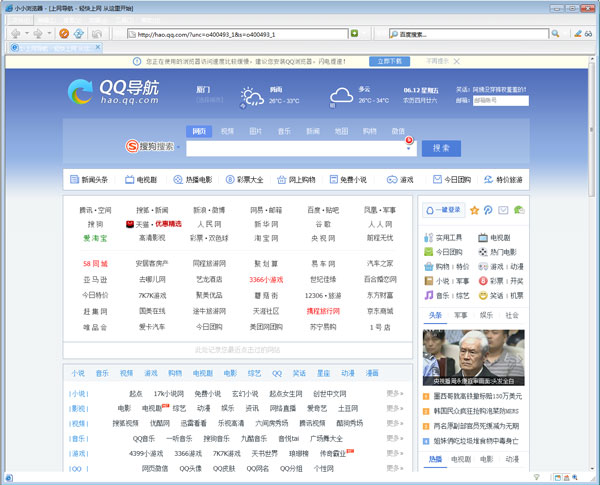Select the 视频 search tab
Image resolution: width=600 pixels, height=485 pixels.
click(x=227, y=131)
